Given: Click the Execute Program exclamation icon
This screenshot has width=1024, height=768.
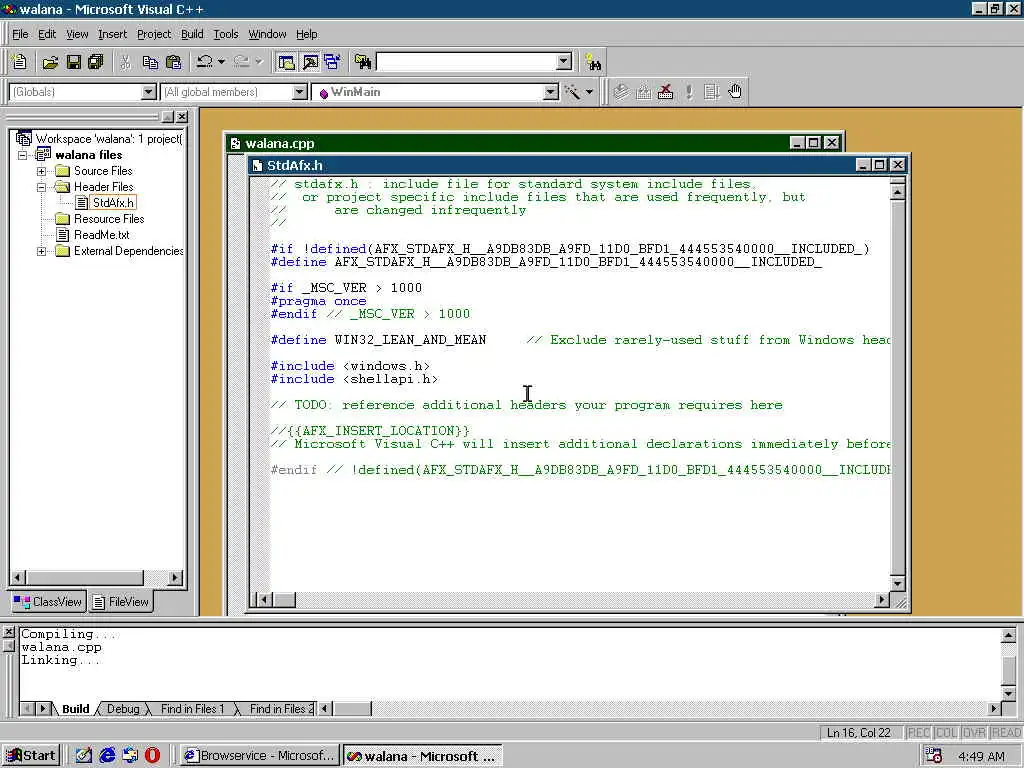Looking at the screenshot, I should (689, 92).
